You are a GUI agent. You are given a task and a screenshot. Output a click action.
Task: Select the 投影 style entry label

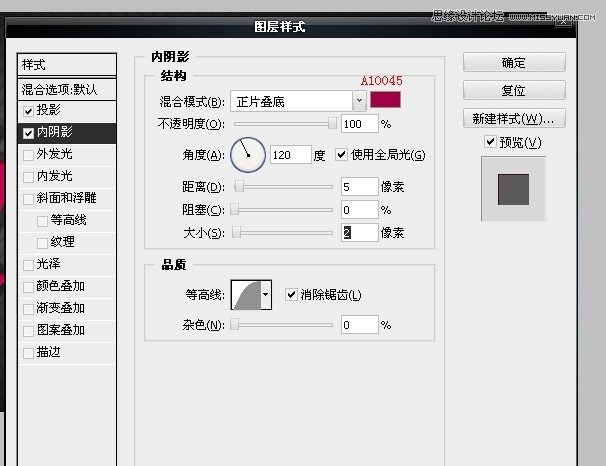[x=48, y=110]
